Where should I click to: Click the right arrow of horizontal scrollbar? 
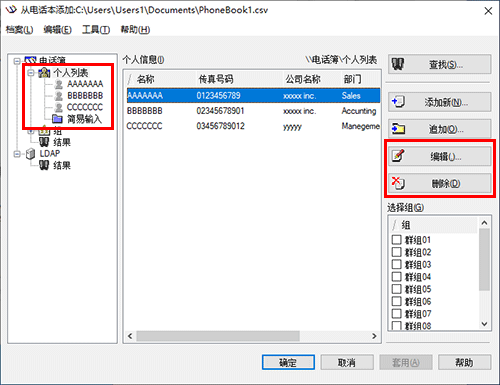tap(374, 336)
